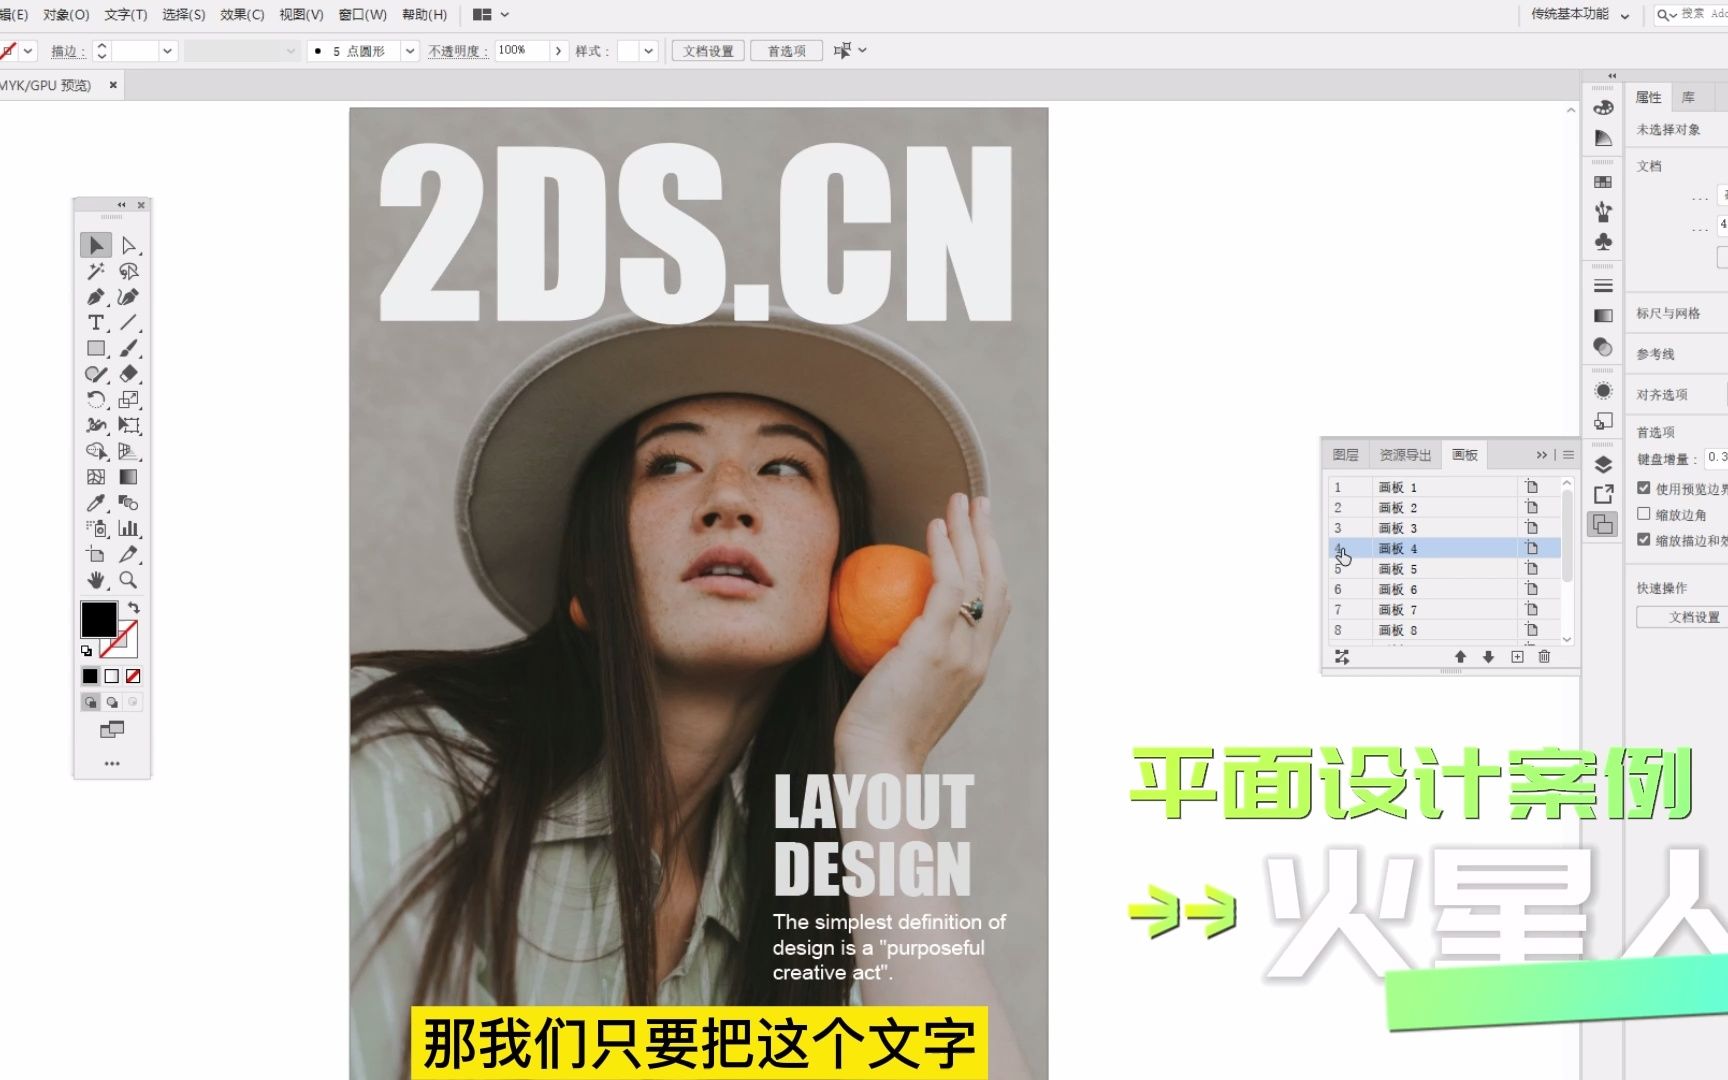Select the Rotate tool
The width and height of the screenshot is (1728, 1080).
pos(96,400)
